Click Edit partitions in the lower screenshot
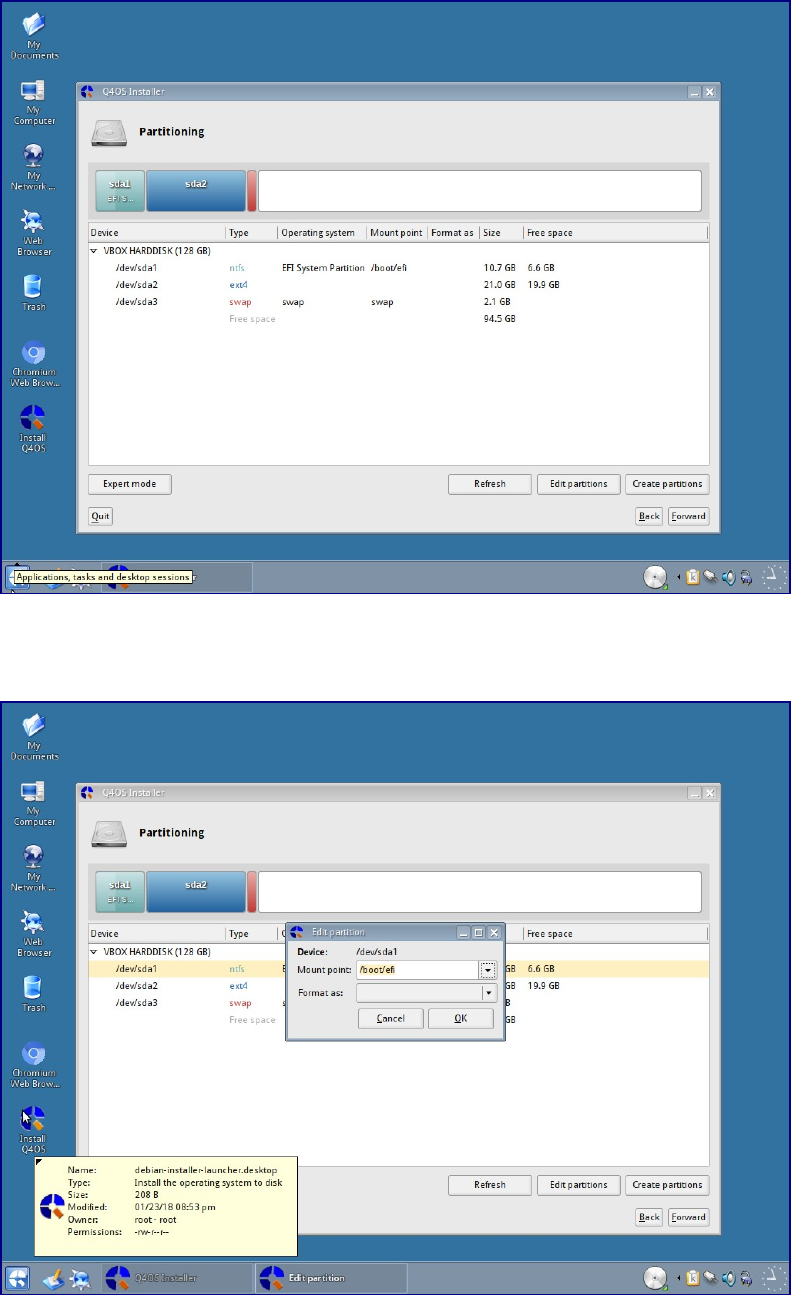The height and width of the screenshot is (1296, 791). tap(579, 1185)
